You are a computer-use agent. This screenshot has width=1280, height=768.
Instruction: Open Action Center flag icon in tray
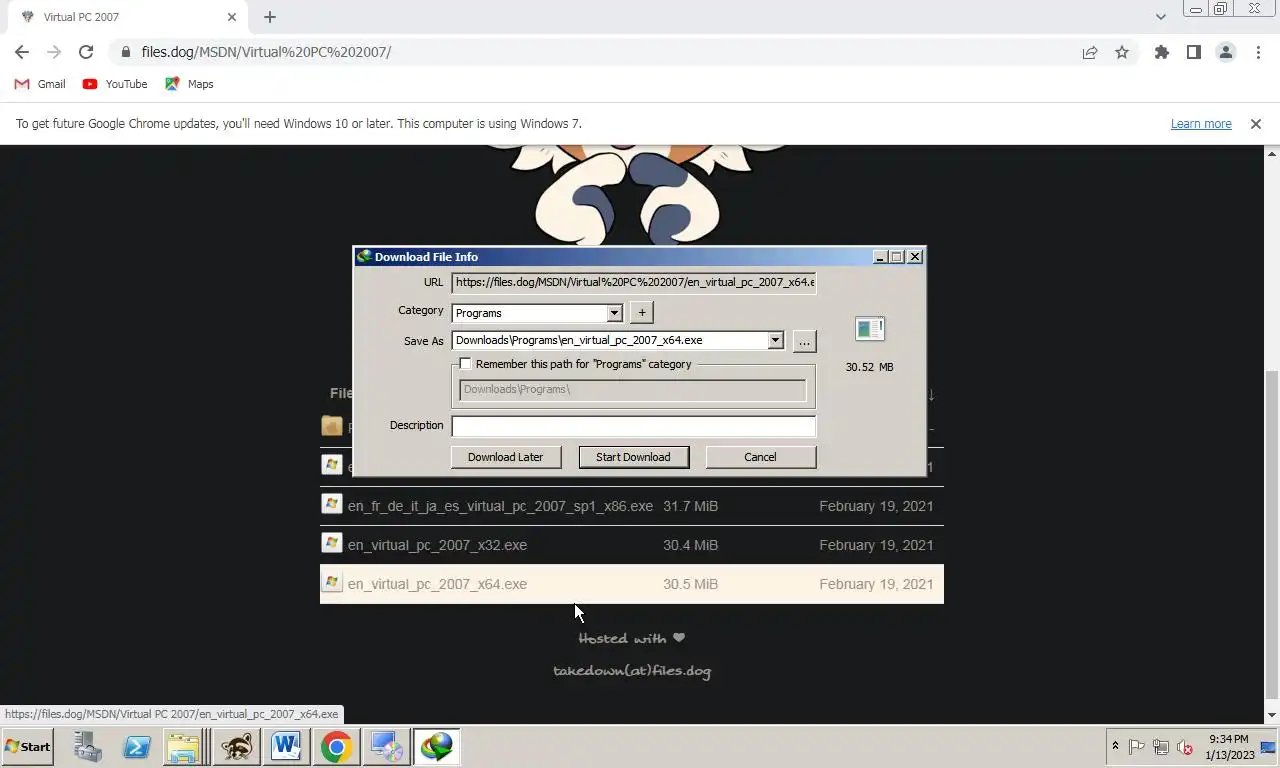tap(1137, 747)
